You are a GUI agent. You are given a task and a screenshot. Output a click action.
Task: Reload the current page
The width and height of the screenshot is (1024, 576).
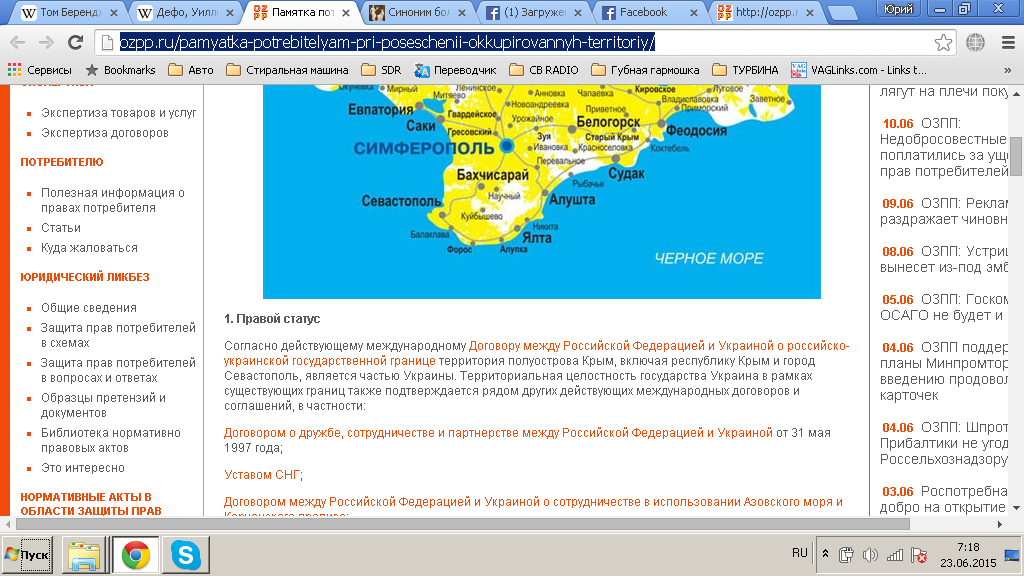click(x=76, y=43)
